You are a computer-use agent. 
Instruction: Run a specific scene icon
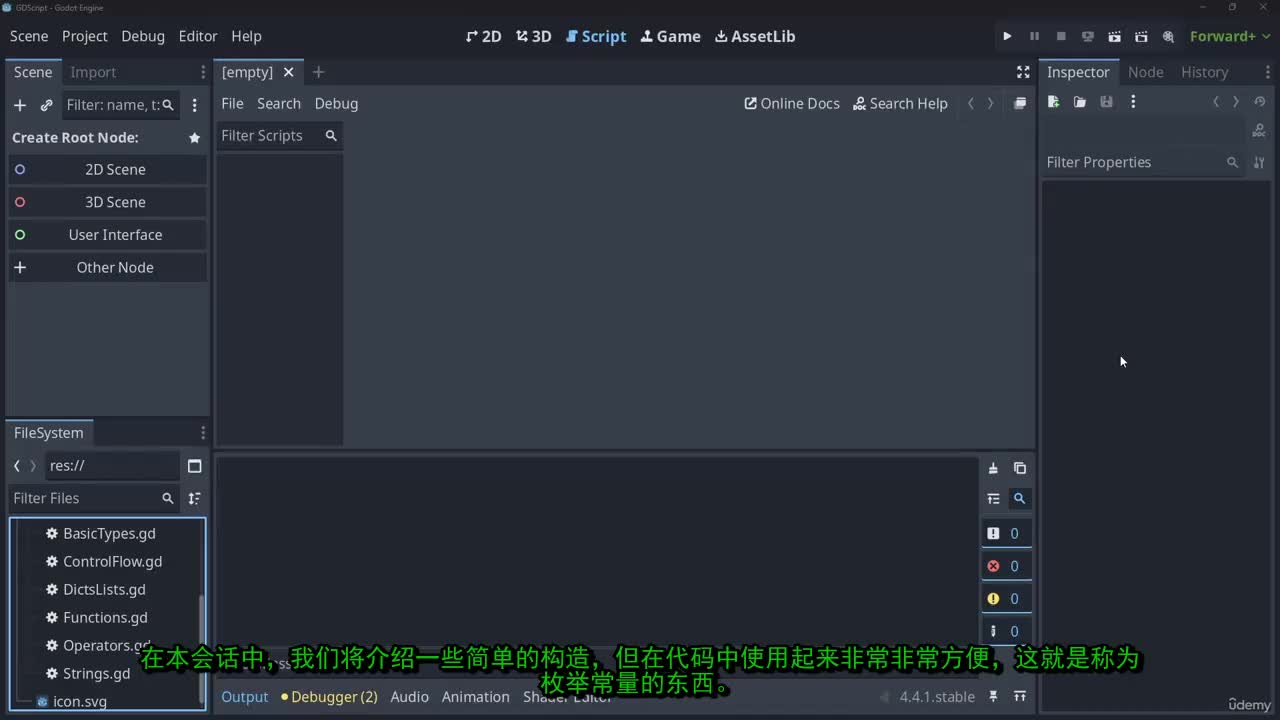coord(1141,36)
